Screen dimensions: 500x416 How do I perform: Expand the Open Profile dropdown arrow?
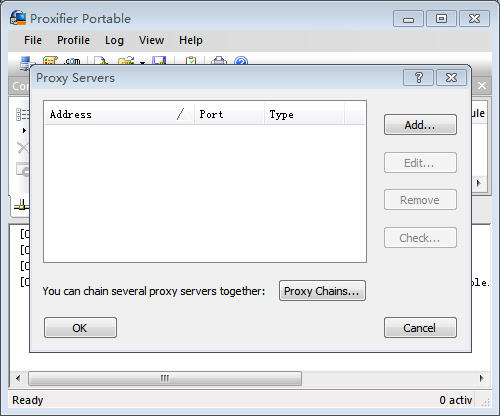pyautogui.click(x=142, y=62)
